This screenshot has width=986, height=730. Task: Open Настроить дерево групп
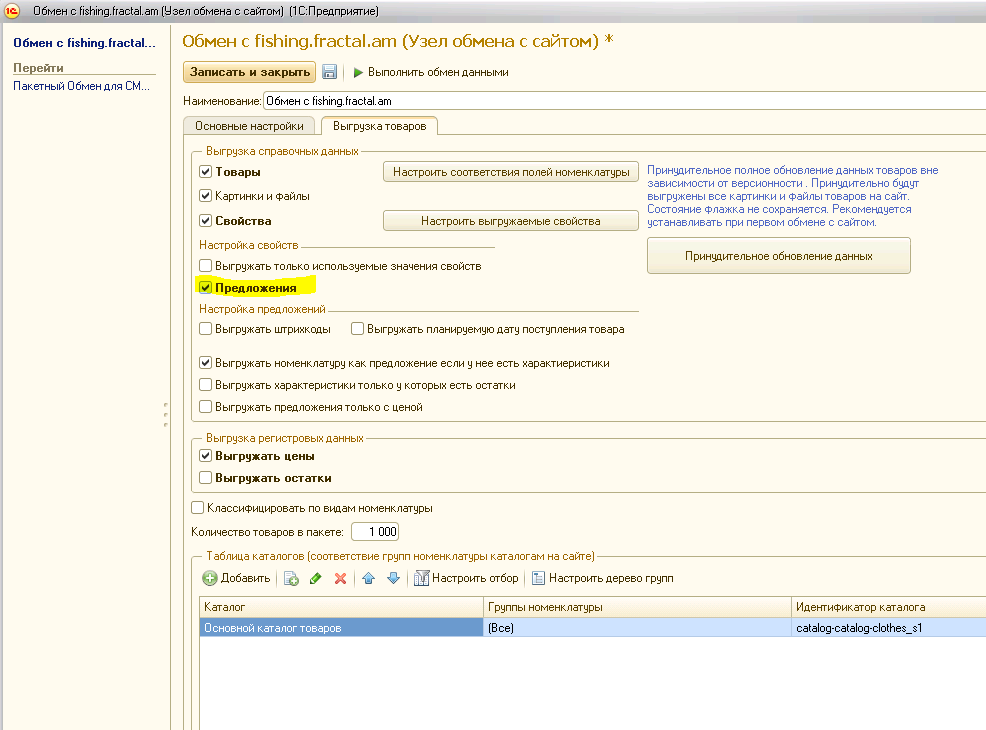pos(602,578)
